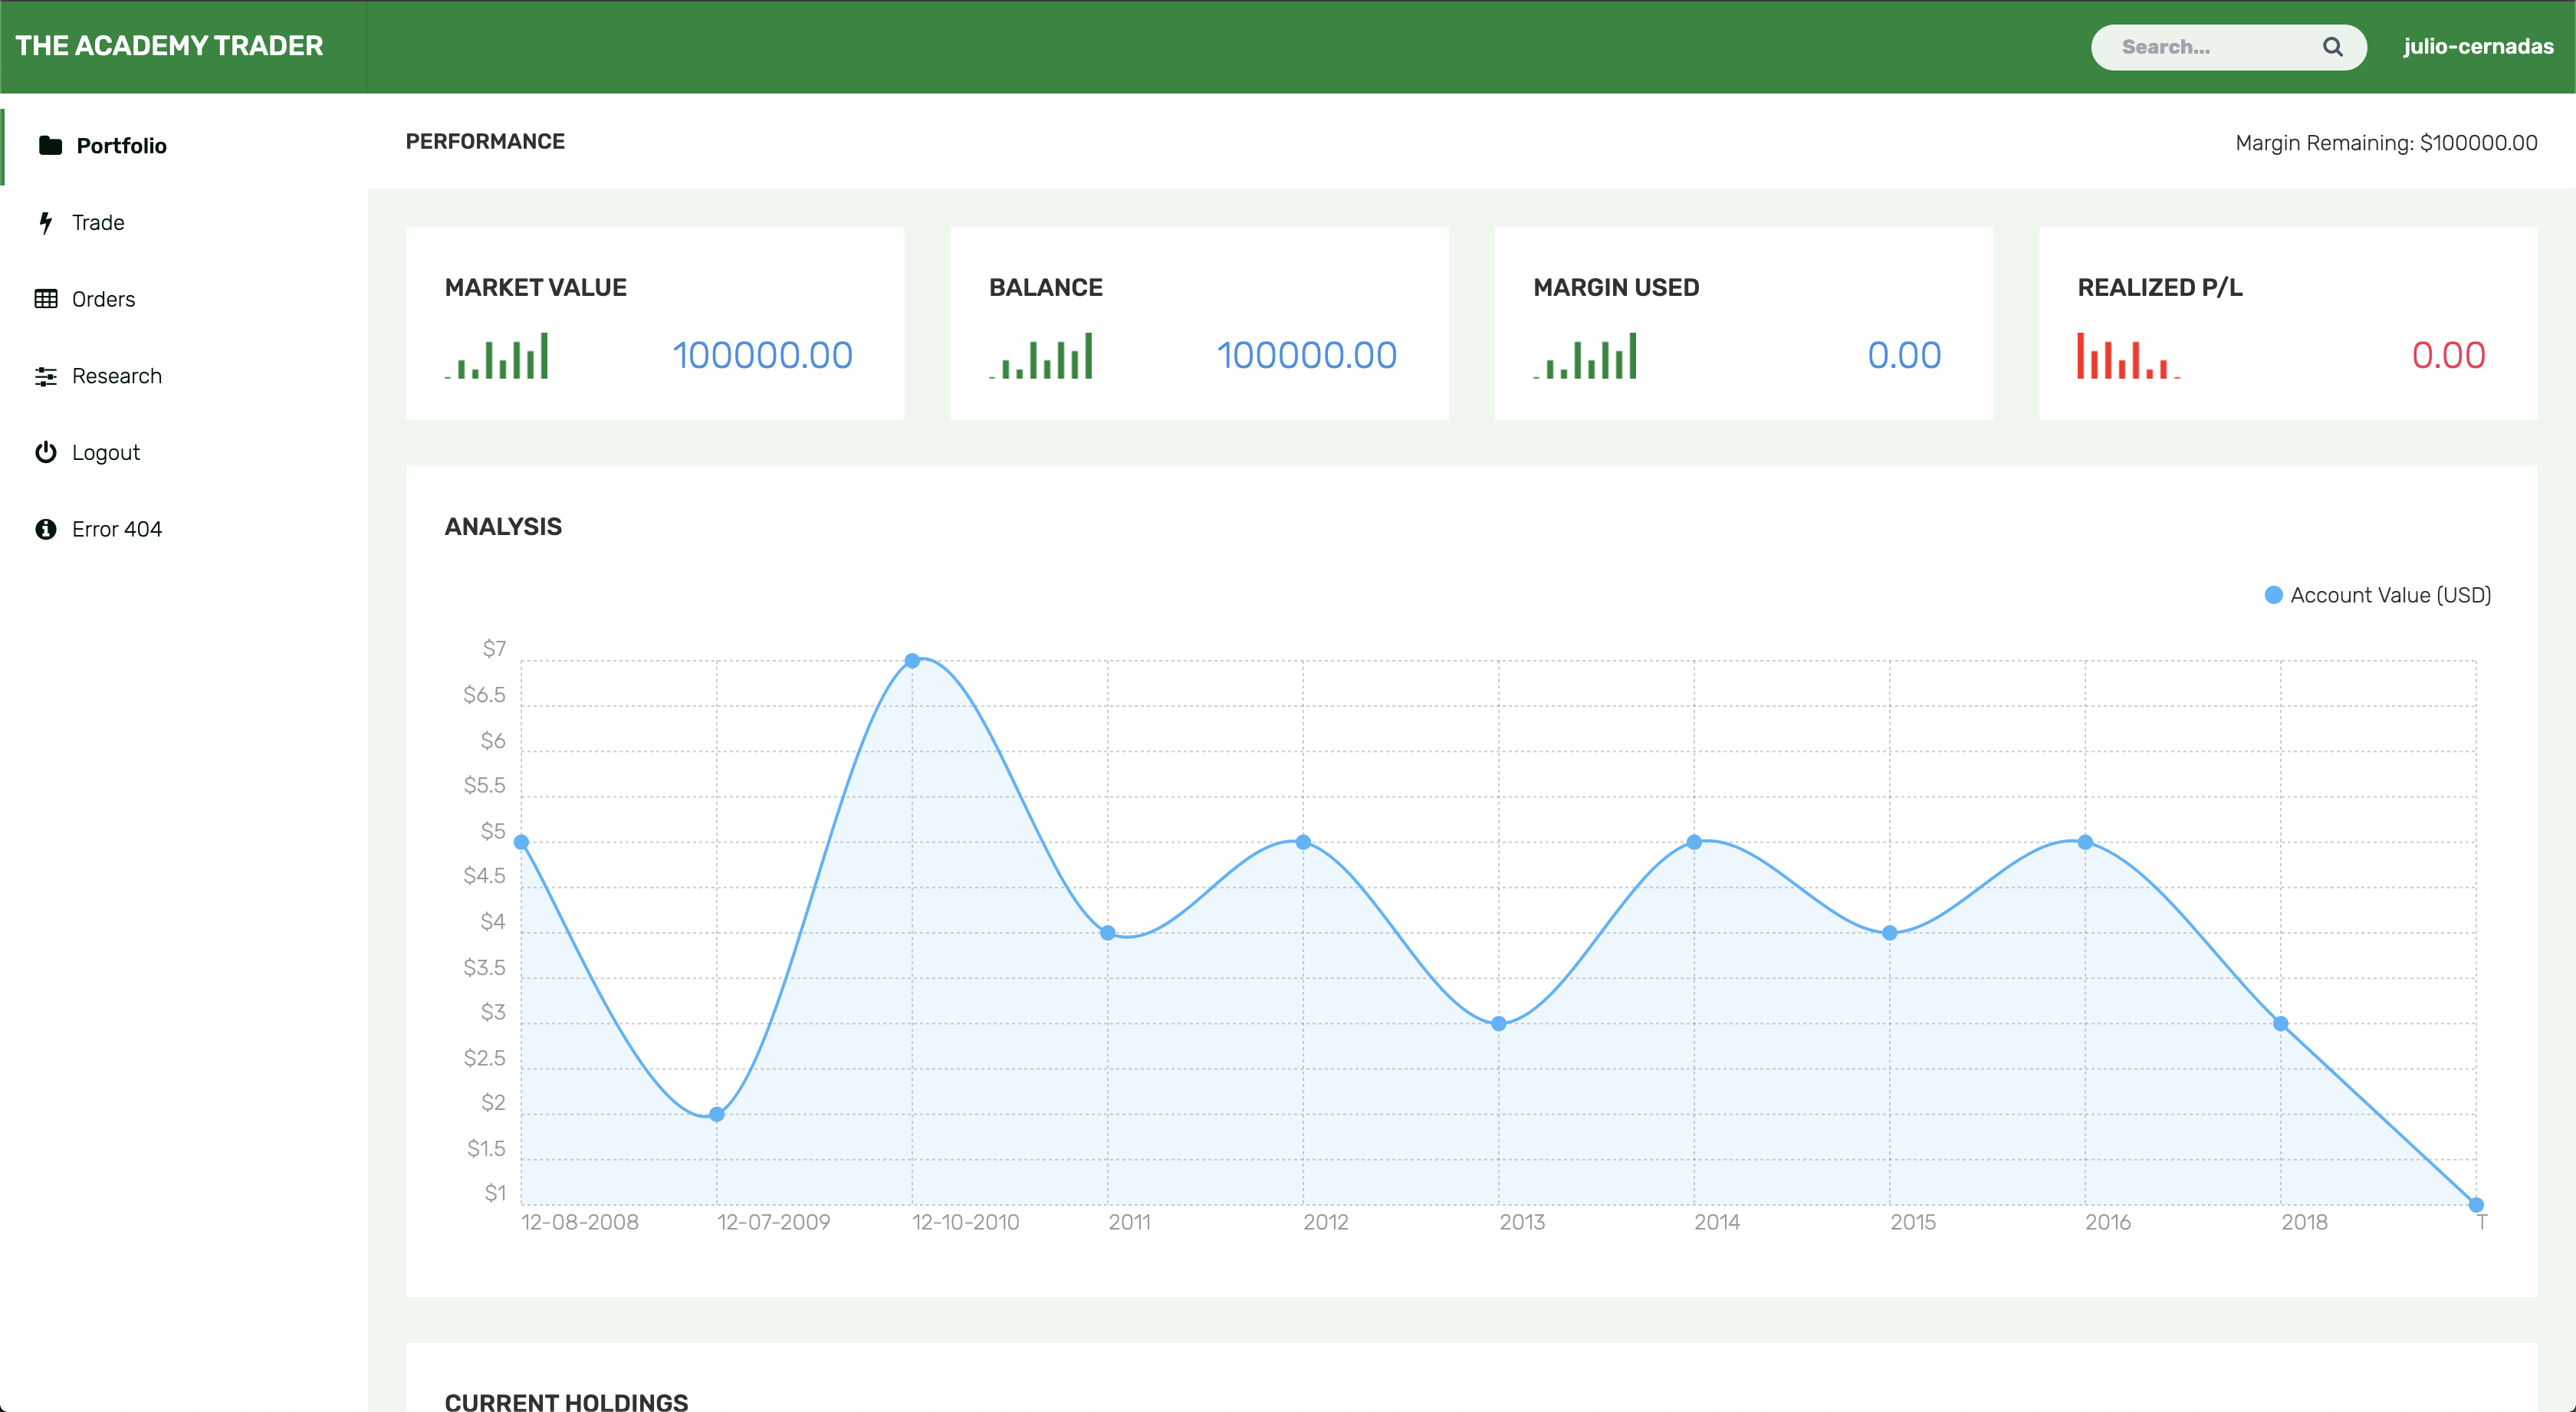Image resolution: width=2576 pixels, height=1412 pixels.
Task: Click the Balance value 100000.00
Action: (x=1306, y=356)
